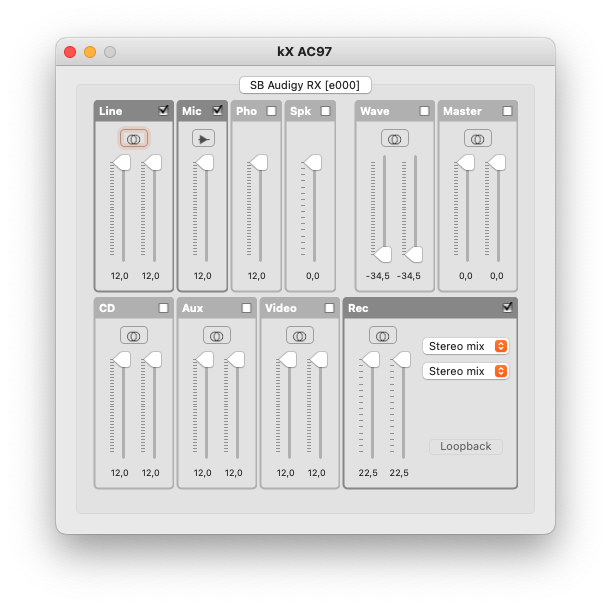The image size is (611, 608).
Task: Click the Rec left value 22,5
Action: point(368,473)
